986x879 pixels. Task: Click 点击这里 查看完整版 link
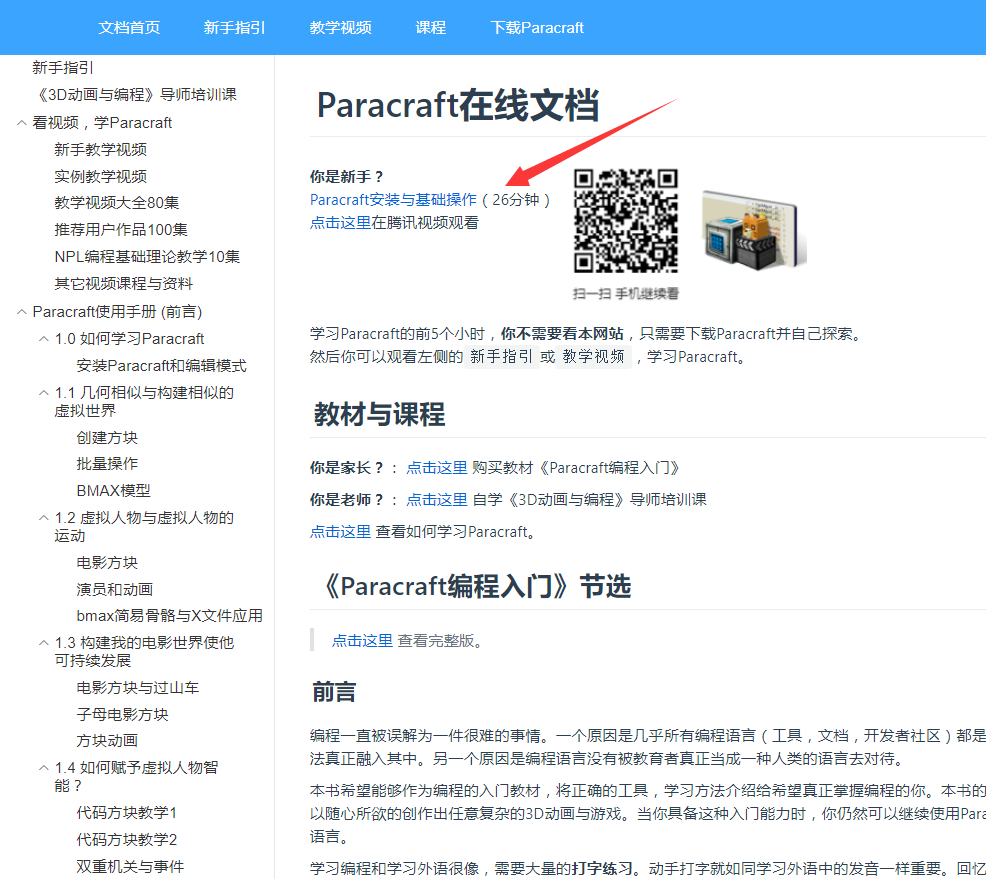pyautogui.click(x=362, y=641)
